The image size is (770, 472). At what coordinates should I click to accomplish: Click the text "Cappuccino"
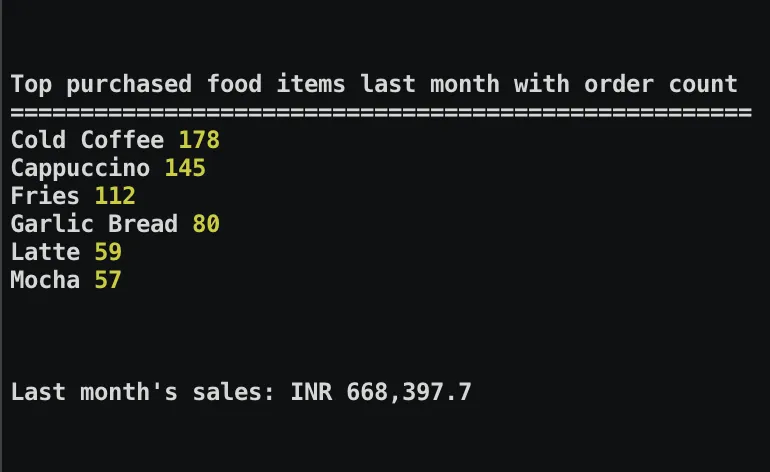coord(81,168)
